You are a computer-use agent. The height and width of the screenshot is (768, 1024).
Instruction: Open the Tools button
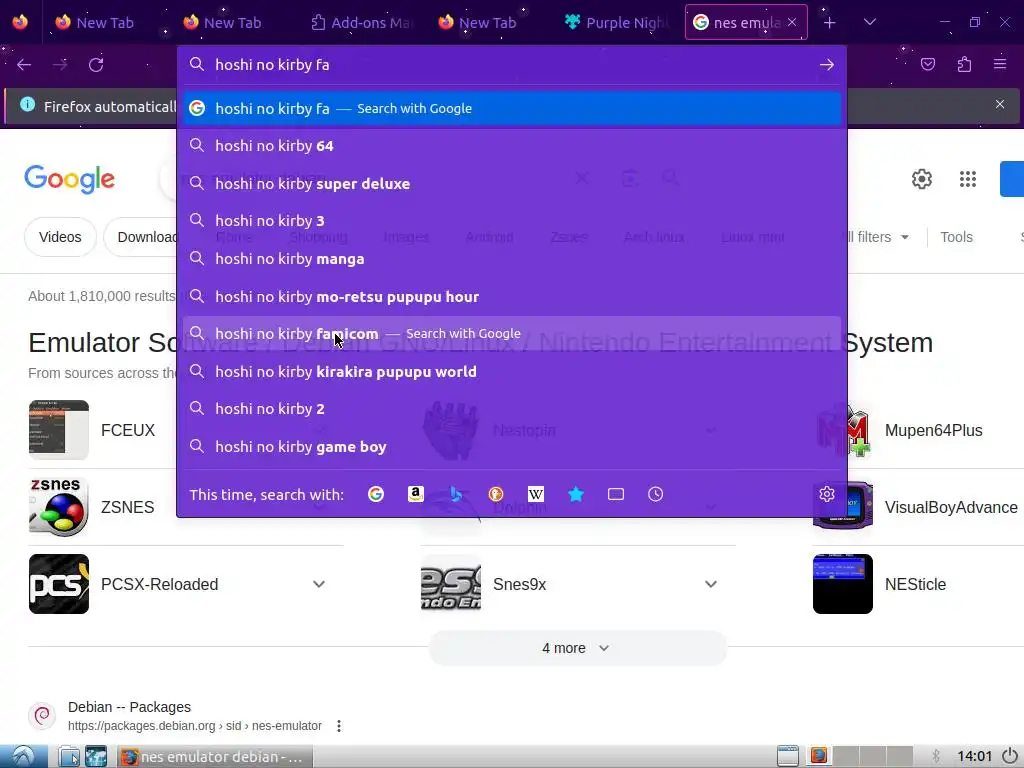pyautogui.click(x=956, y=237)
